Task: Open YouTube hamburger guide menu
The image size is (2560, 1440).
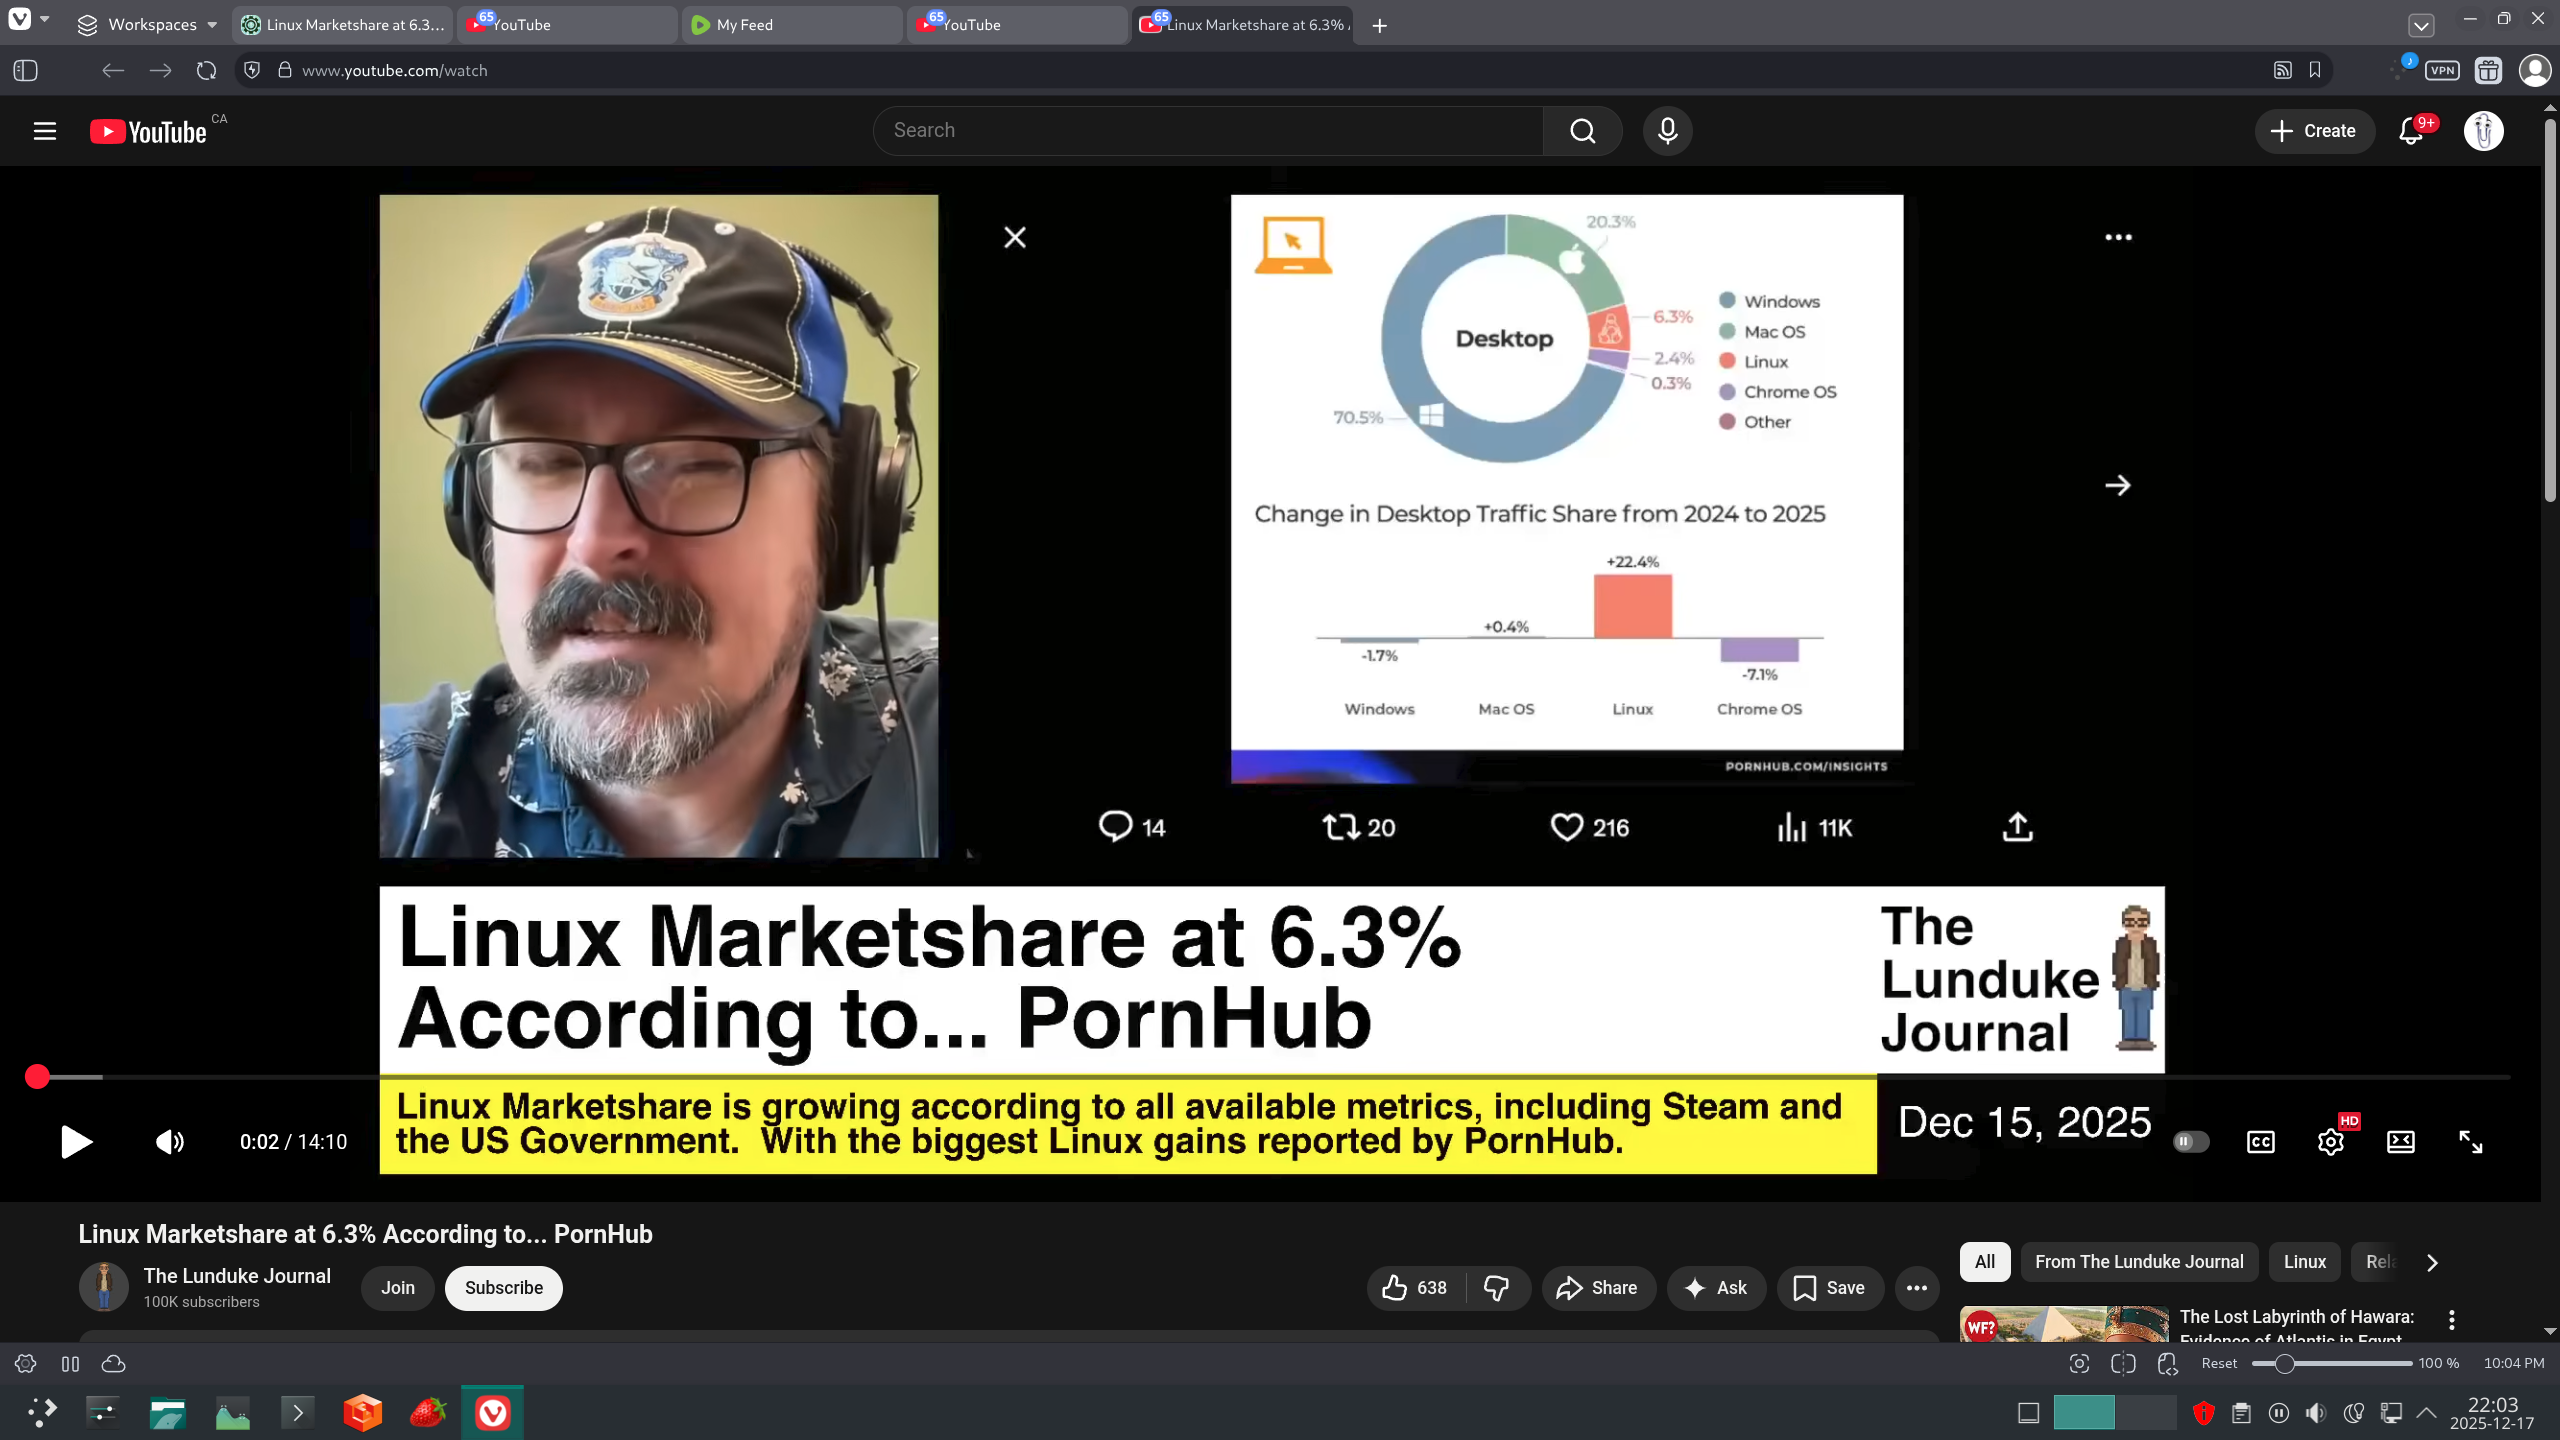Action: 45,131
